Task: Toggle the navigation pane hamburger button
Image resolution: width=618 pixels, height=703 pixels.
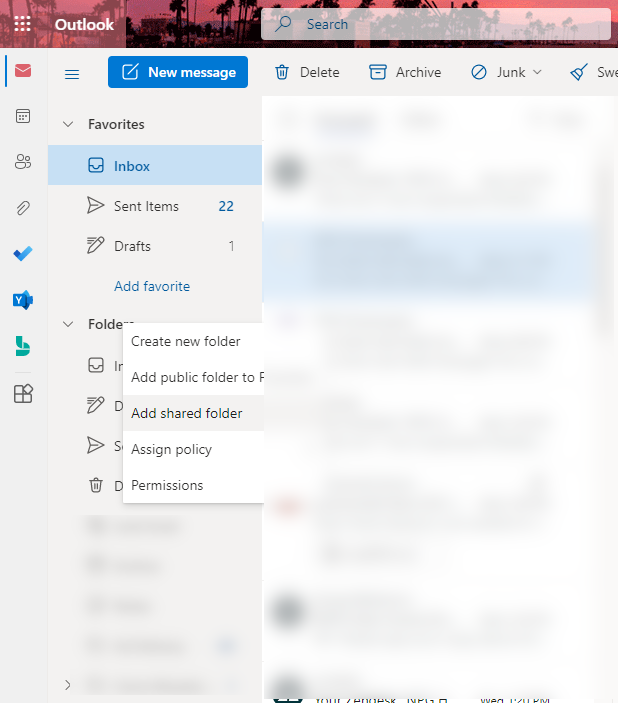Action: coord(72,73)
